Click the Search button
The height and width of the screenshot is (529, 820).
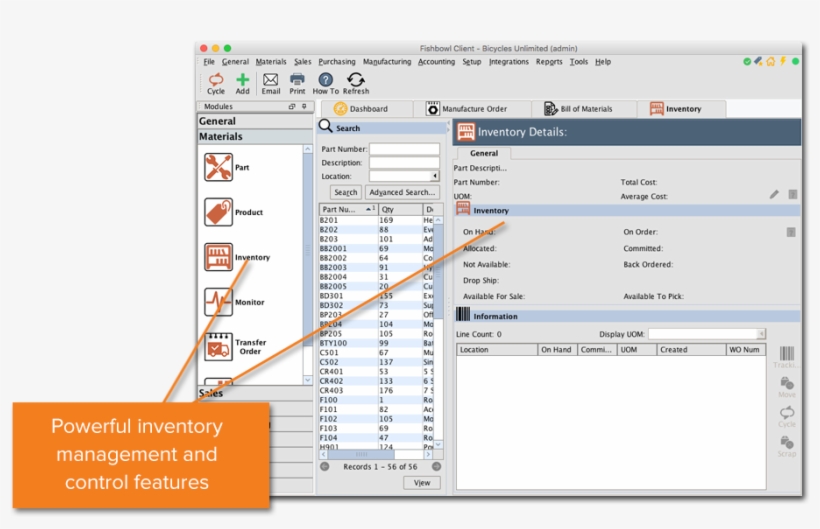[x=346, y=192]
